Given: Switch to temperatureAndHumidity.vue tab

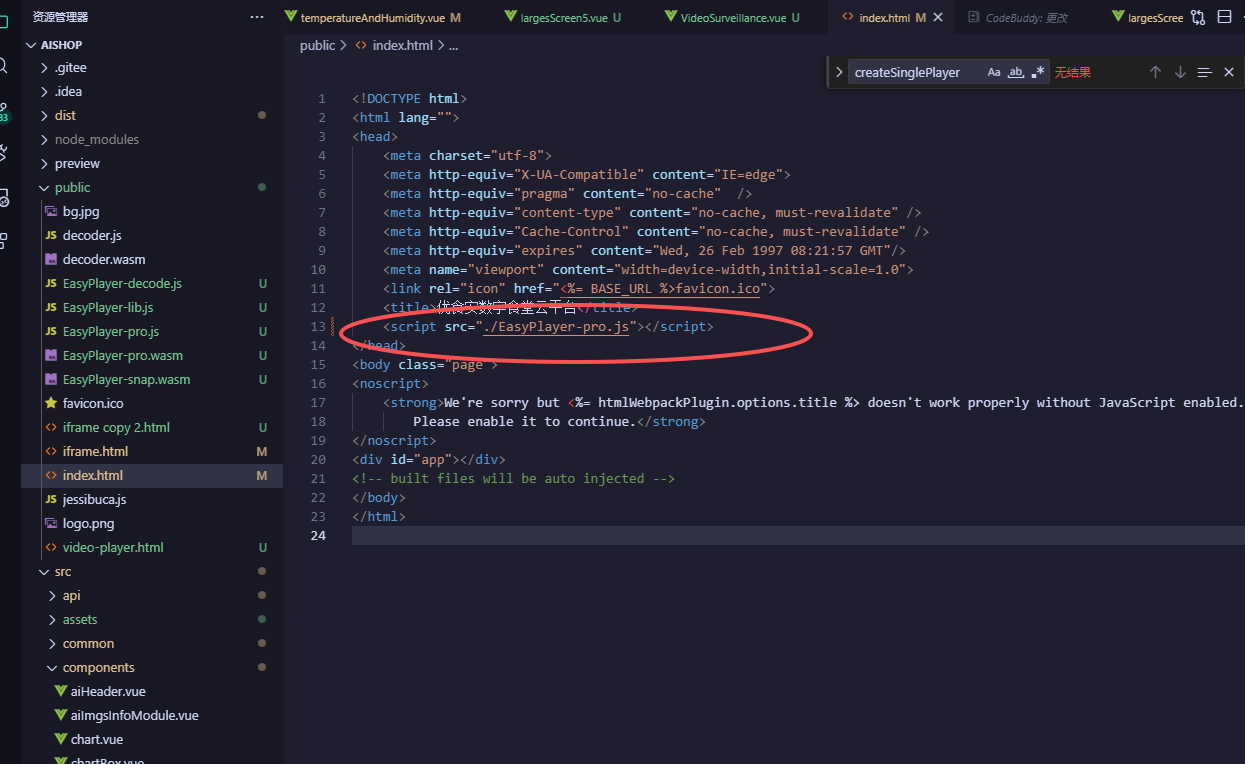Looking at the screenshot, I should point(373,17).
